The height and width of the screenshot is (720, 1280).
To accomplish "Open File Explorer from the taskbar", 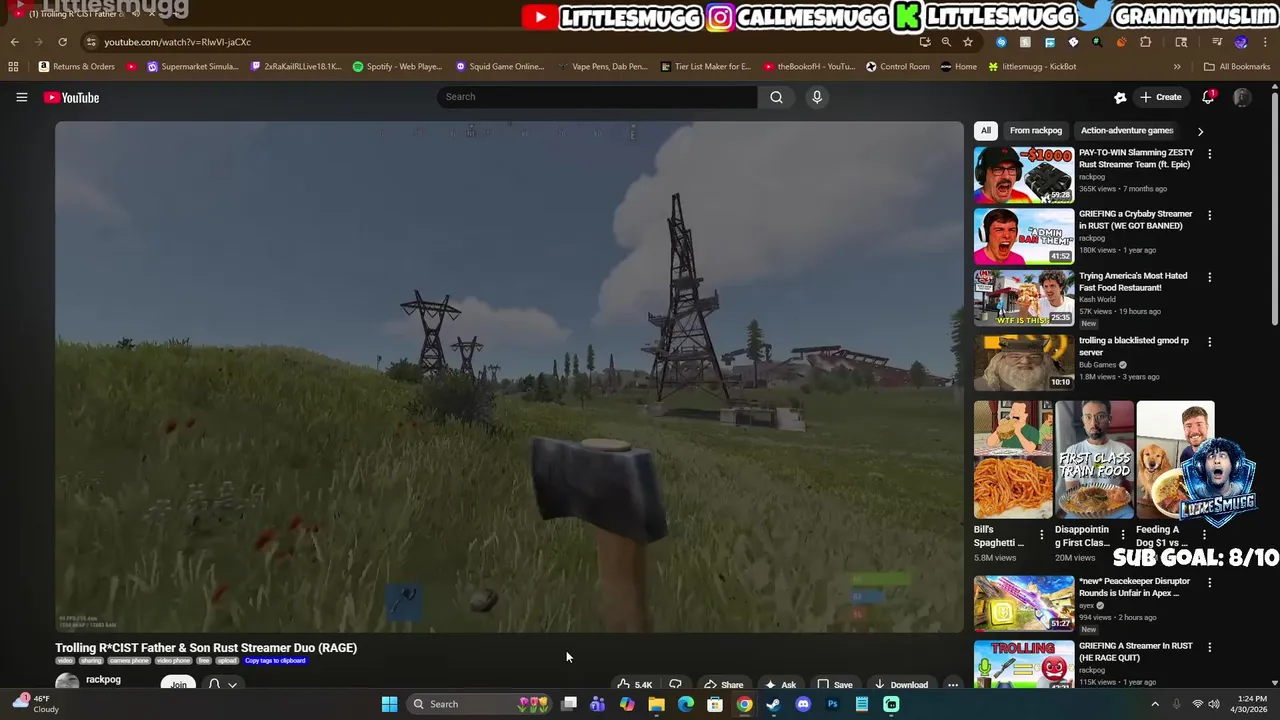I will pos(656,704).
